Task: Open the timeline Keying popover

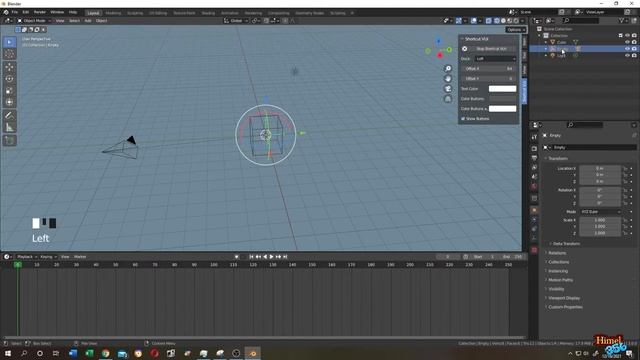Action: click(48, 257)
